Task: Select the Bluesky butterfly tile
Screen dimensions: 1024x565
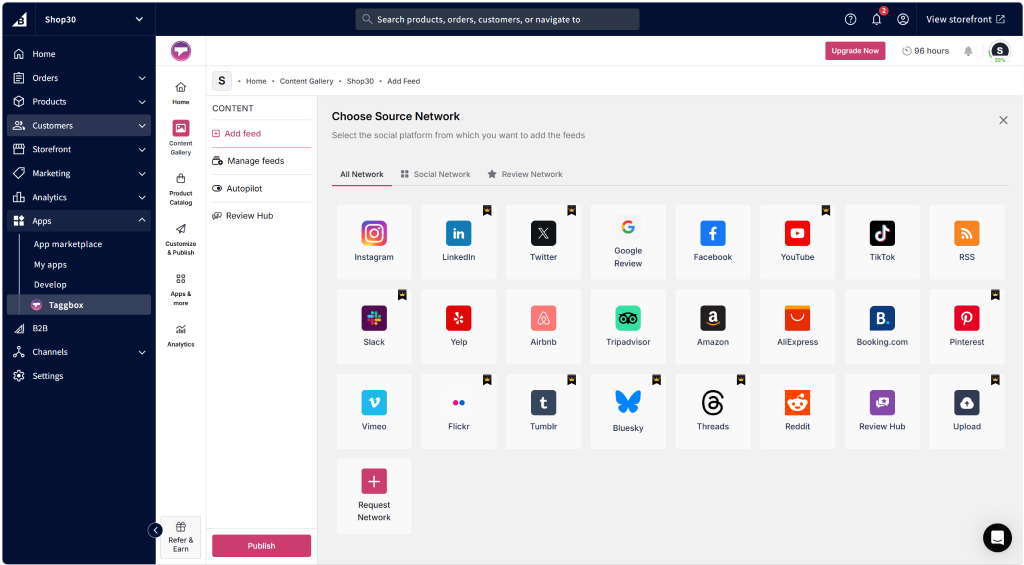Action: pos(628,411)
